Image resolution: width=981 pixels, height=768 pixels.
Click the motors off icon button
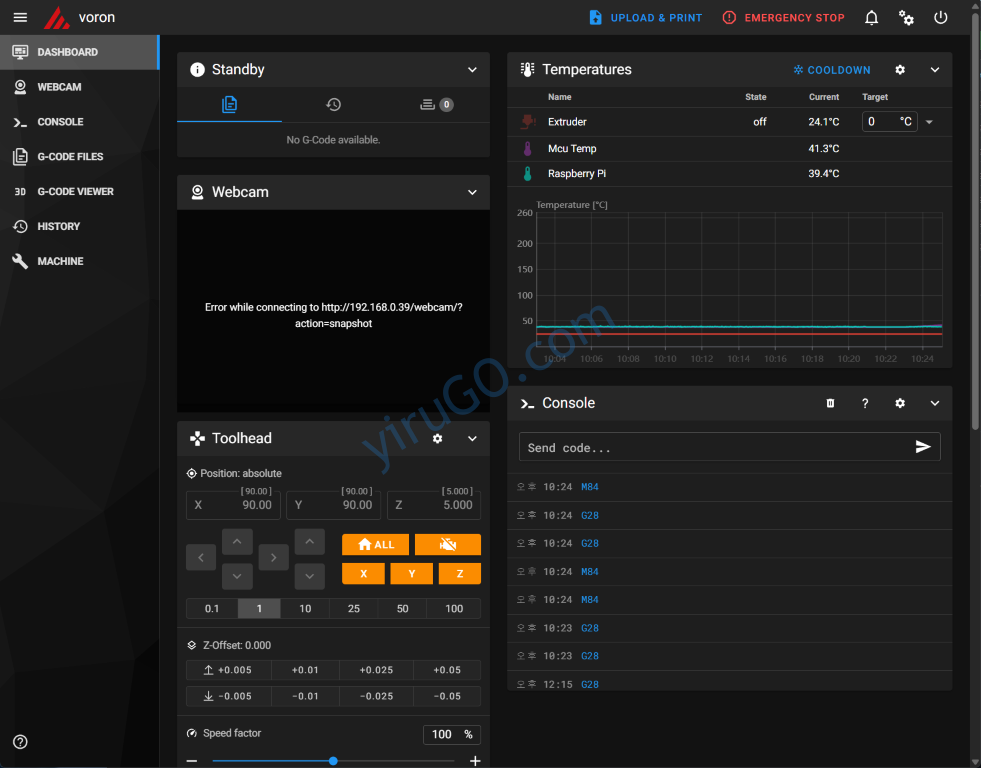[x=448, y=544]
